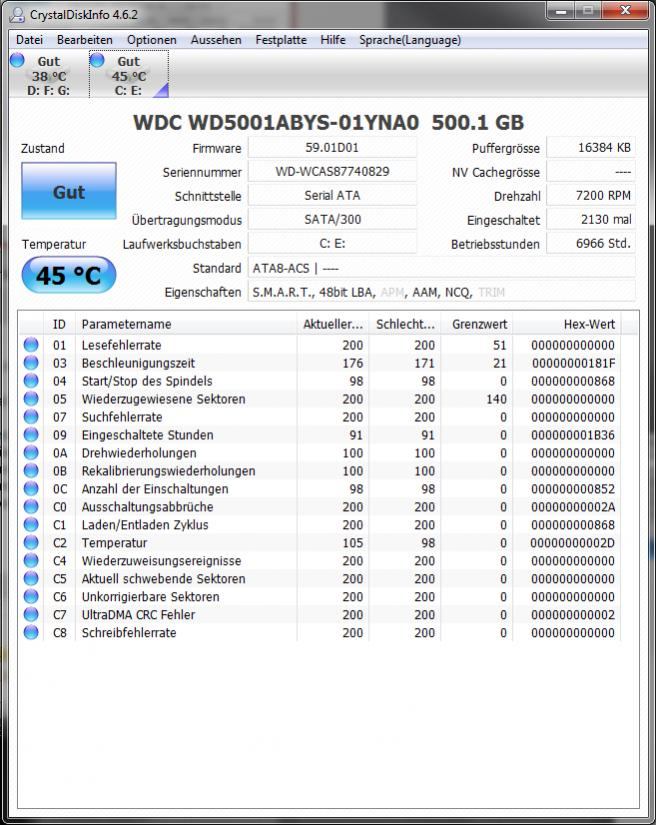Open the Bearbeiten menu

pos(85,40)
